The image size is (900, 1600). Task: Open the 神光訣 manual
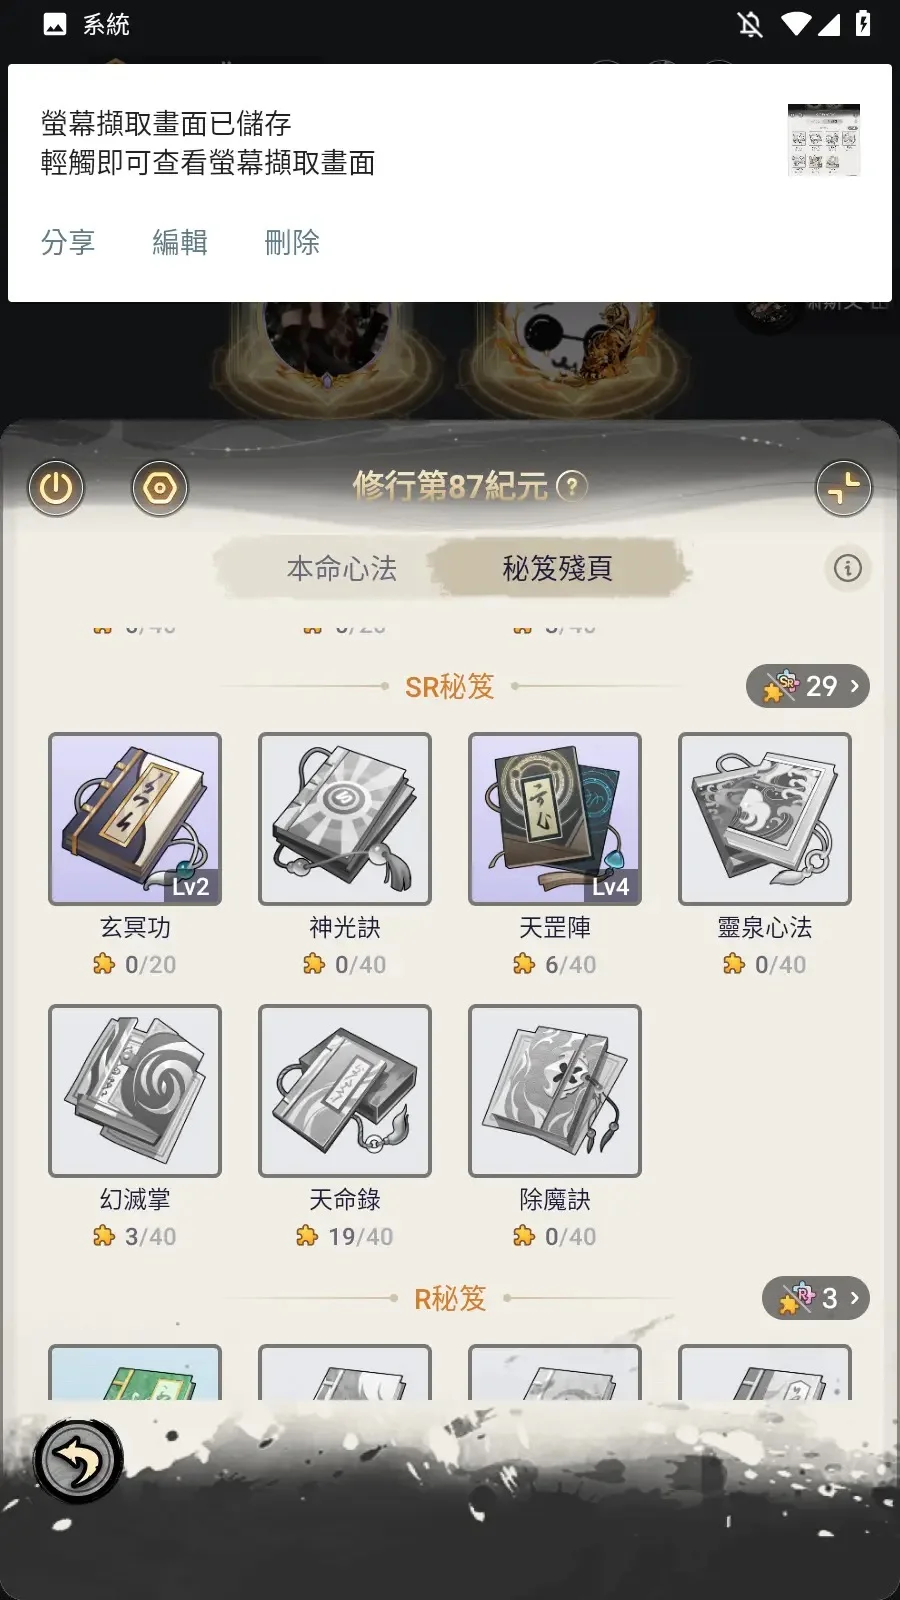click(x=345, y=819)
